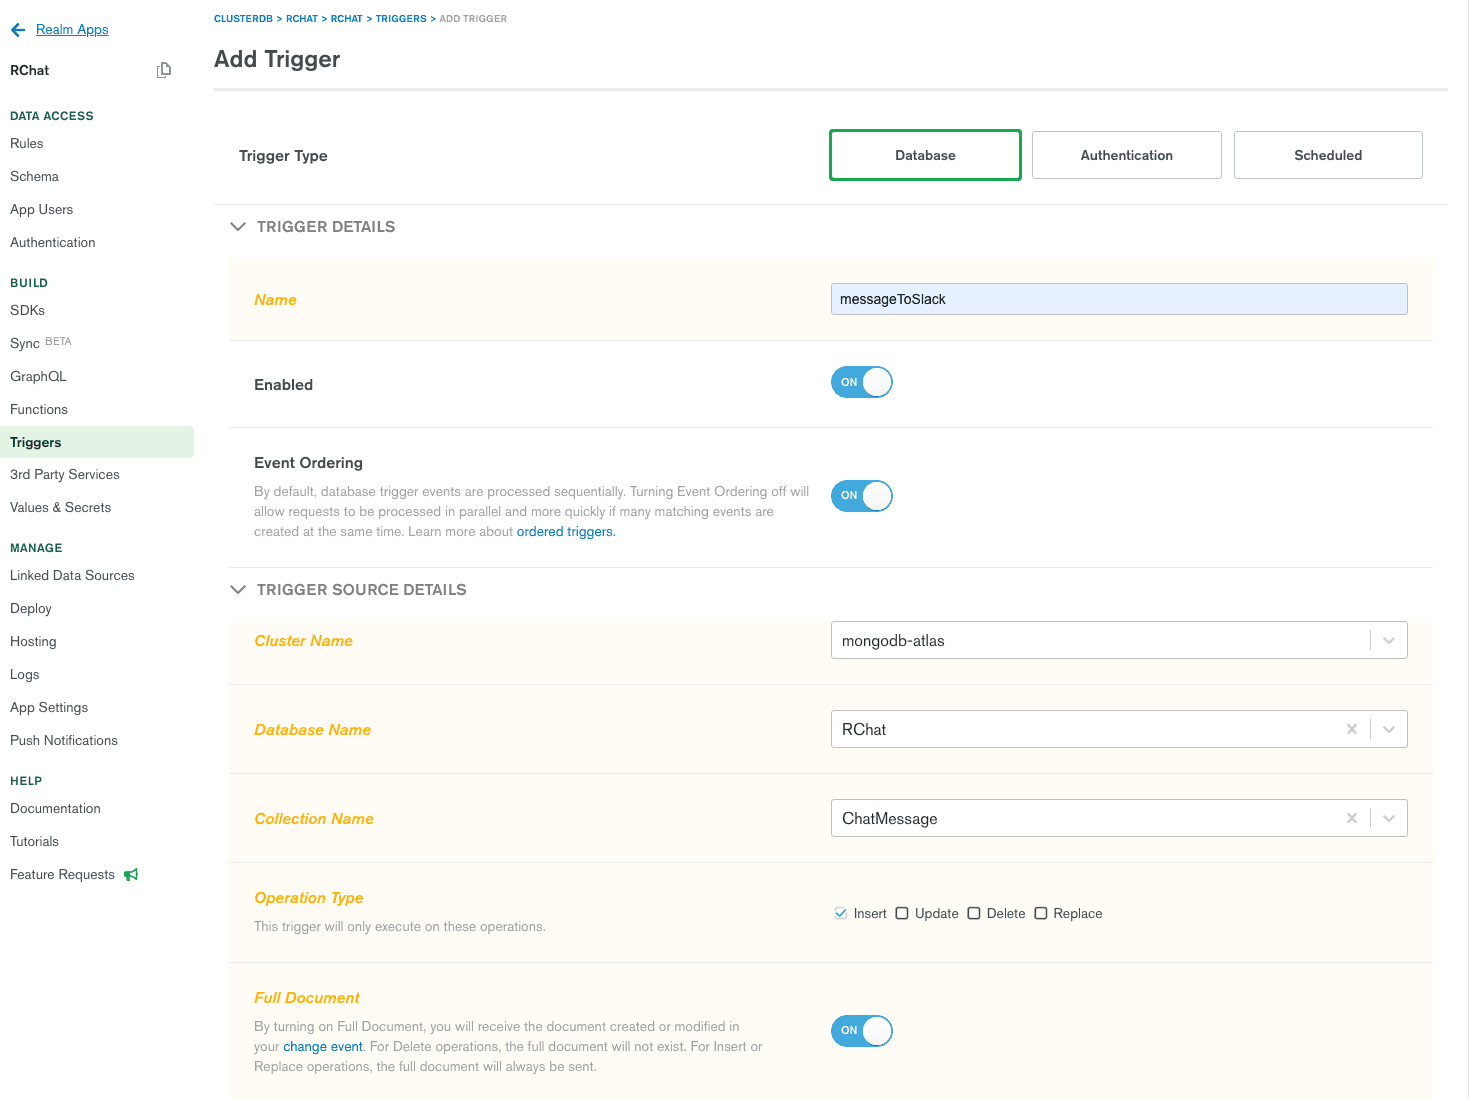Click the TRIGGERS breadcrumb

401,19
